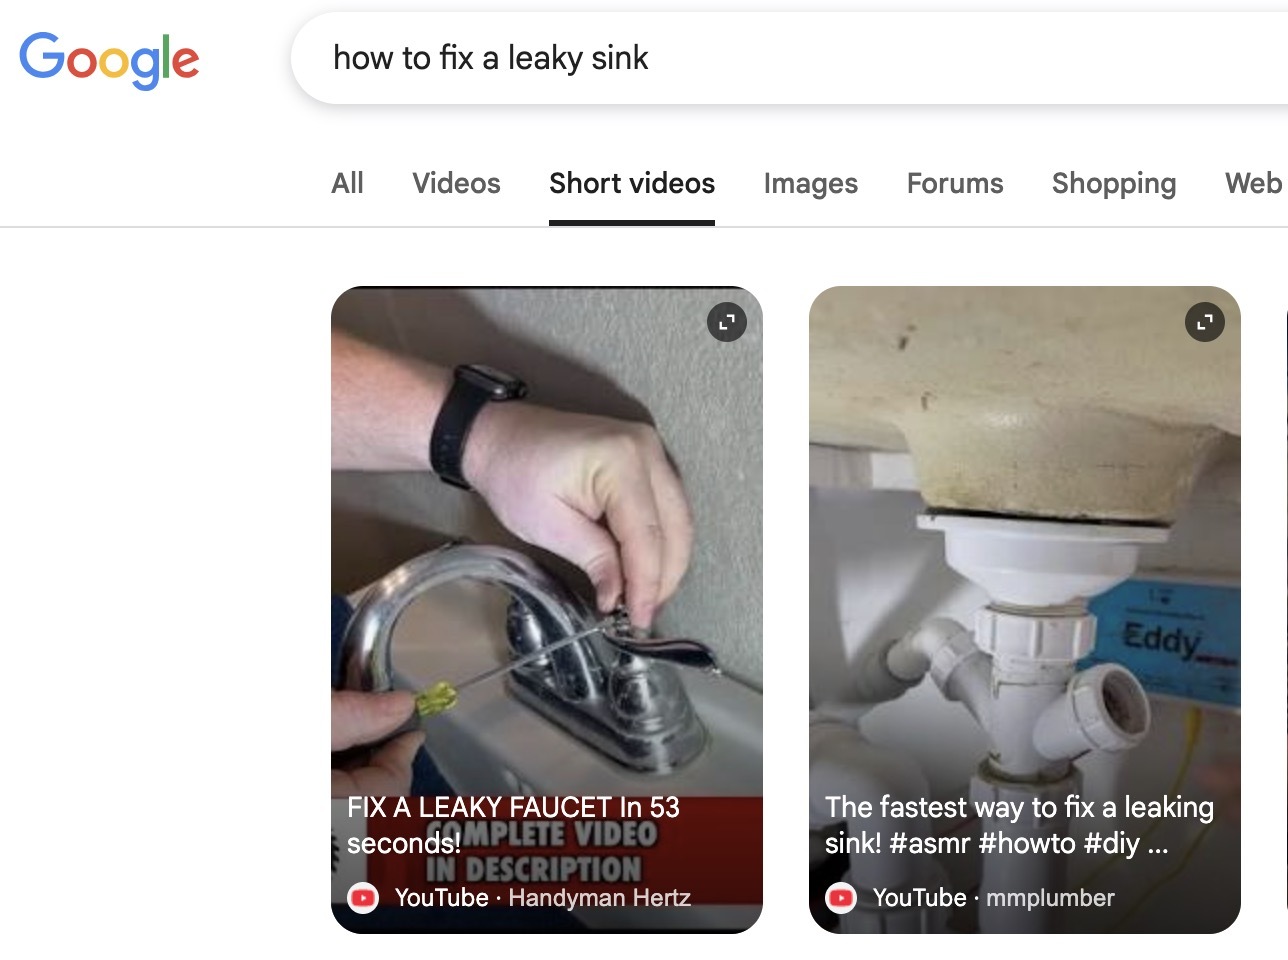Click the mmplumber channel name
The height and width of the screenshot is (960, 1288).
pos(1050,898)
